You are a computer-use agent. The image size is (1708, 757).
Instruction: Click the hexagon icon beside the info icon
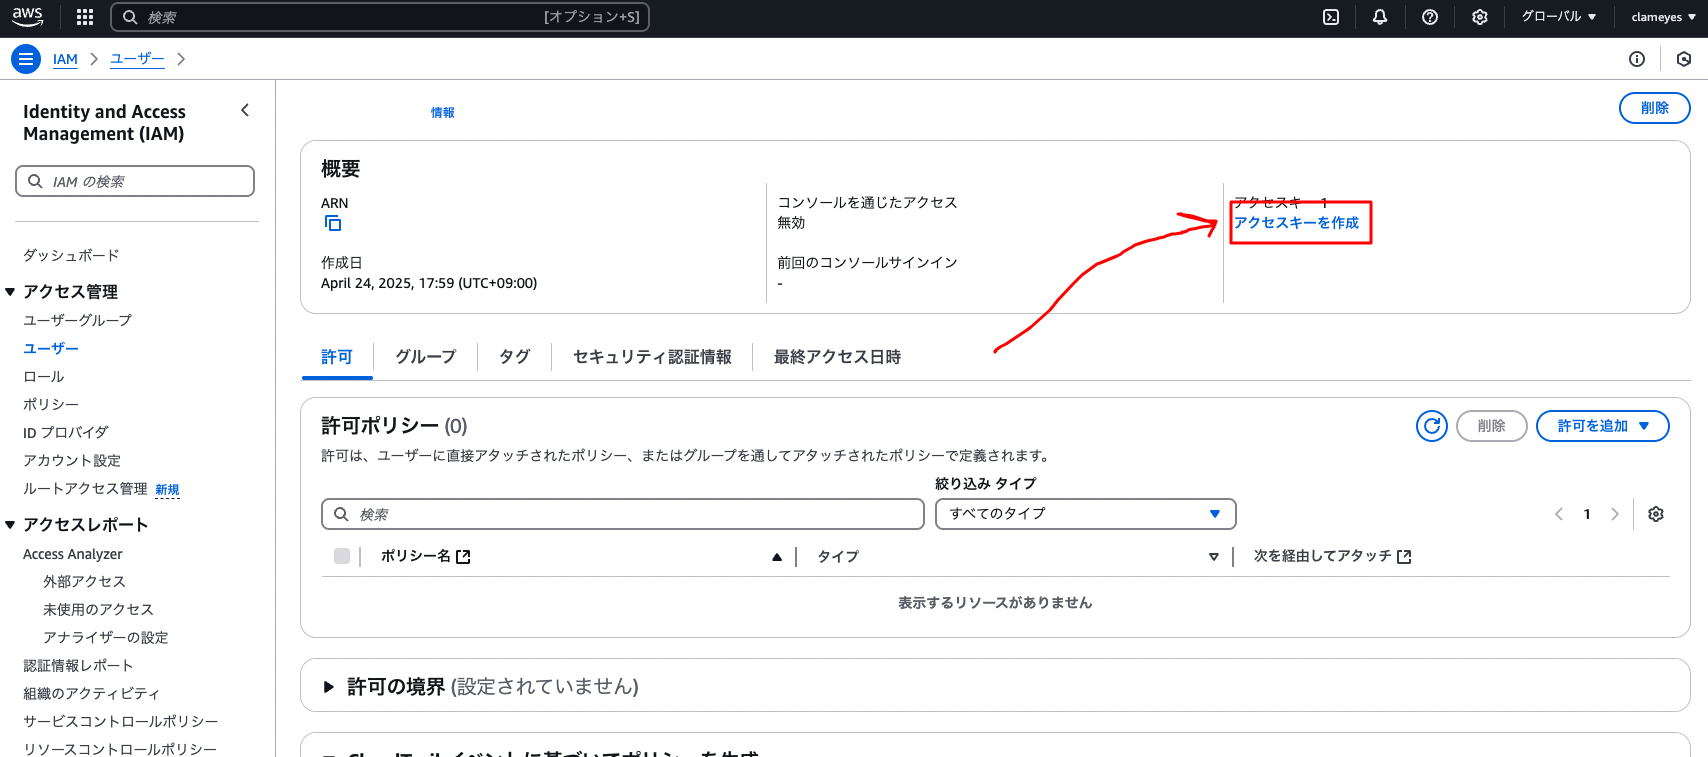click(1684, 59)
